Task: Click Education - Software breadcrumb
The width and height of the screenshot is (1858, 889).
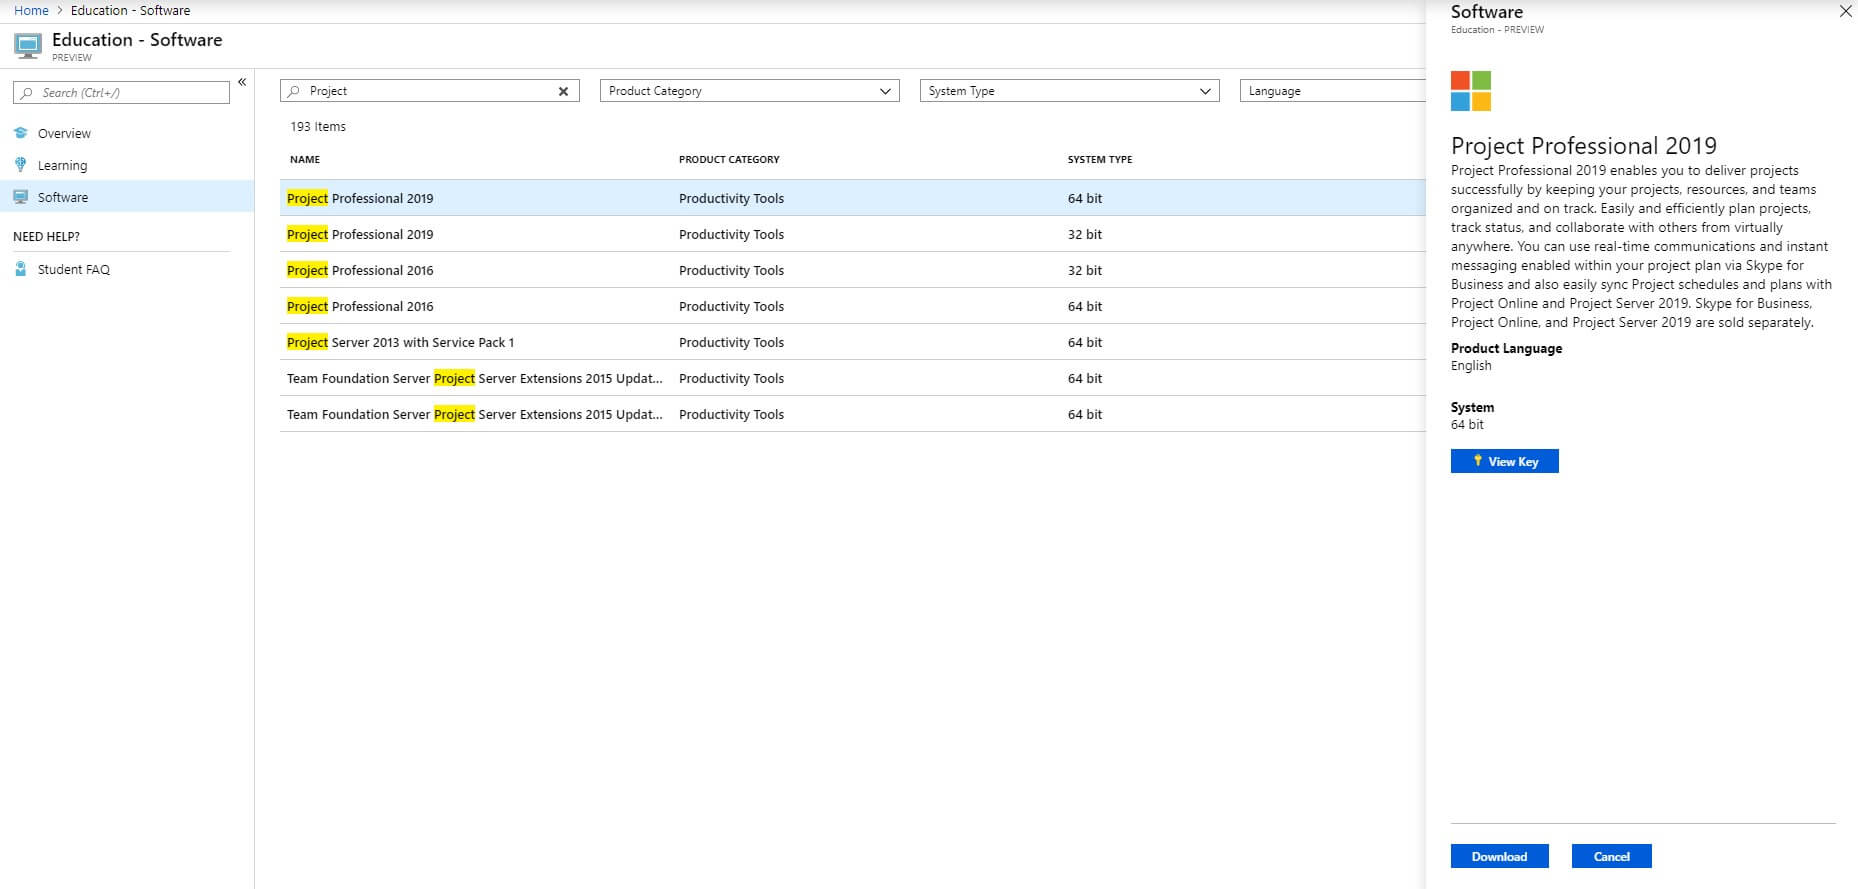Action: click(x=130, y=10)
